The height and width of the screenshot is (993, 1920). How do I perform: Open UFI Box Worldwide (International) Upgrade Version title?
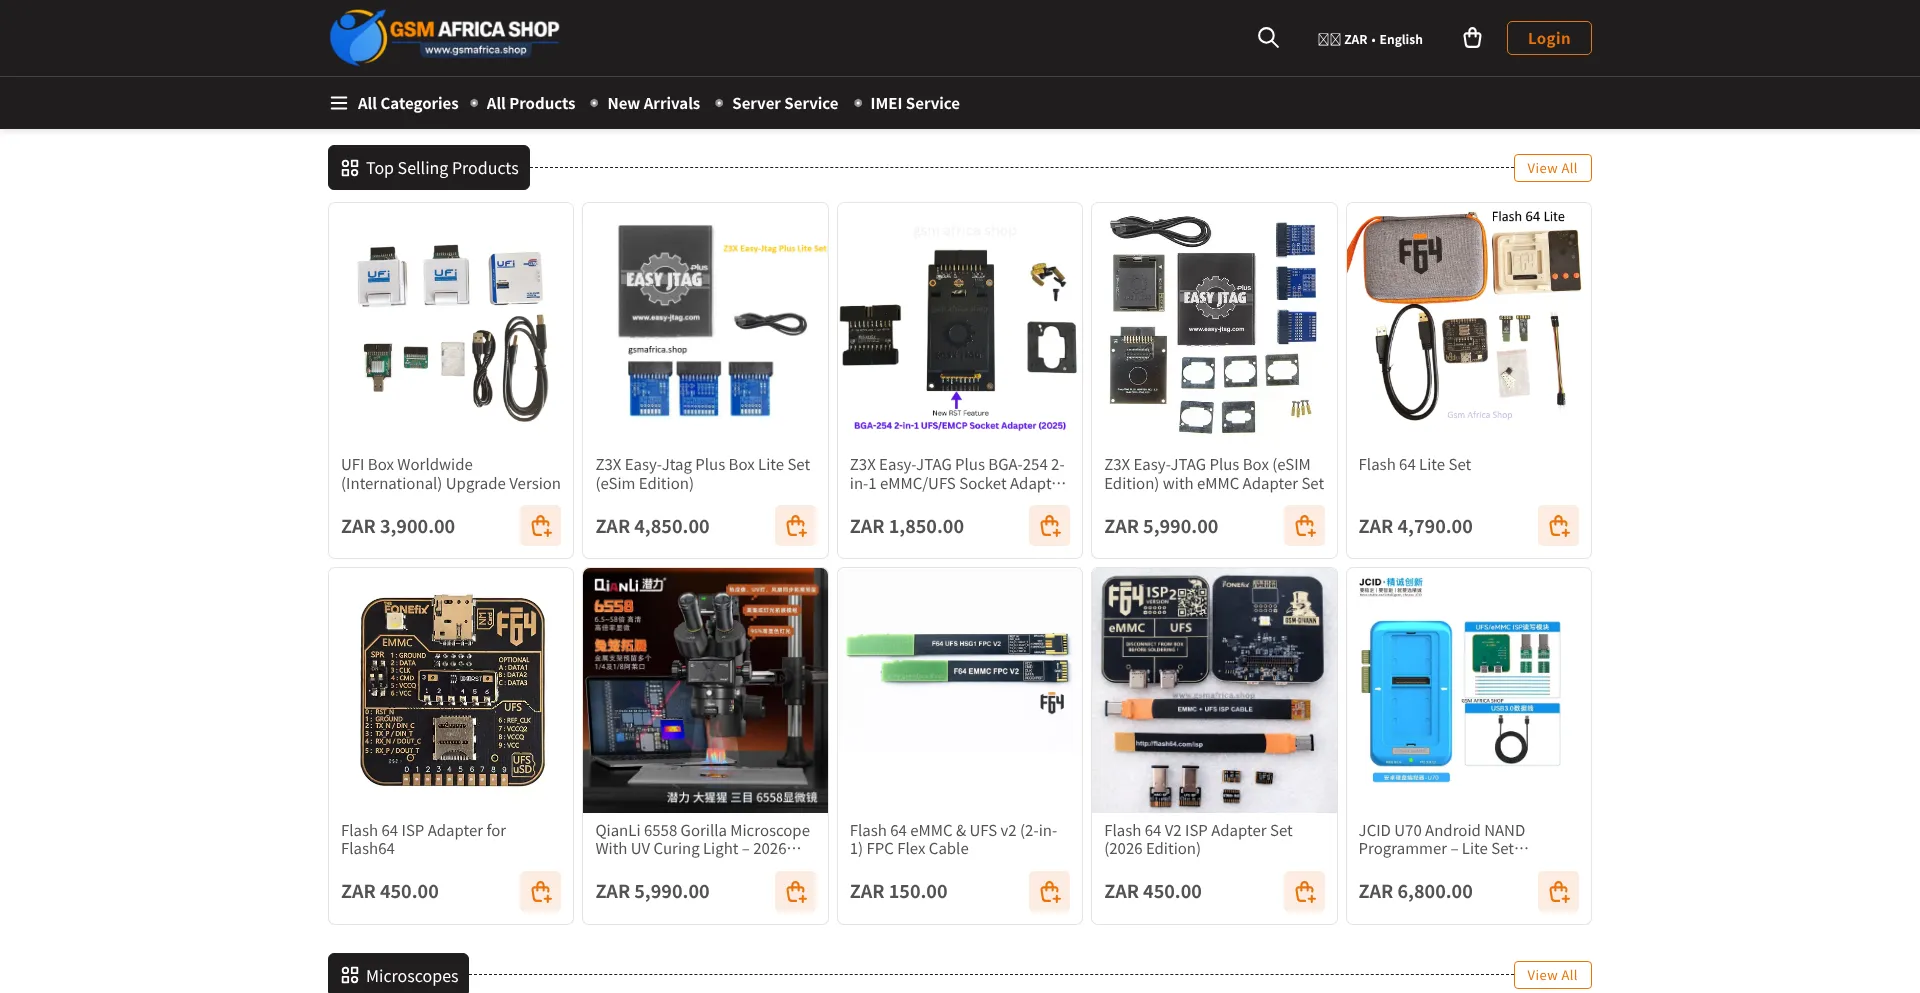[451, 474]
